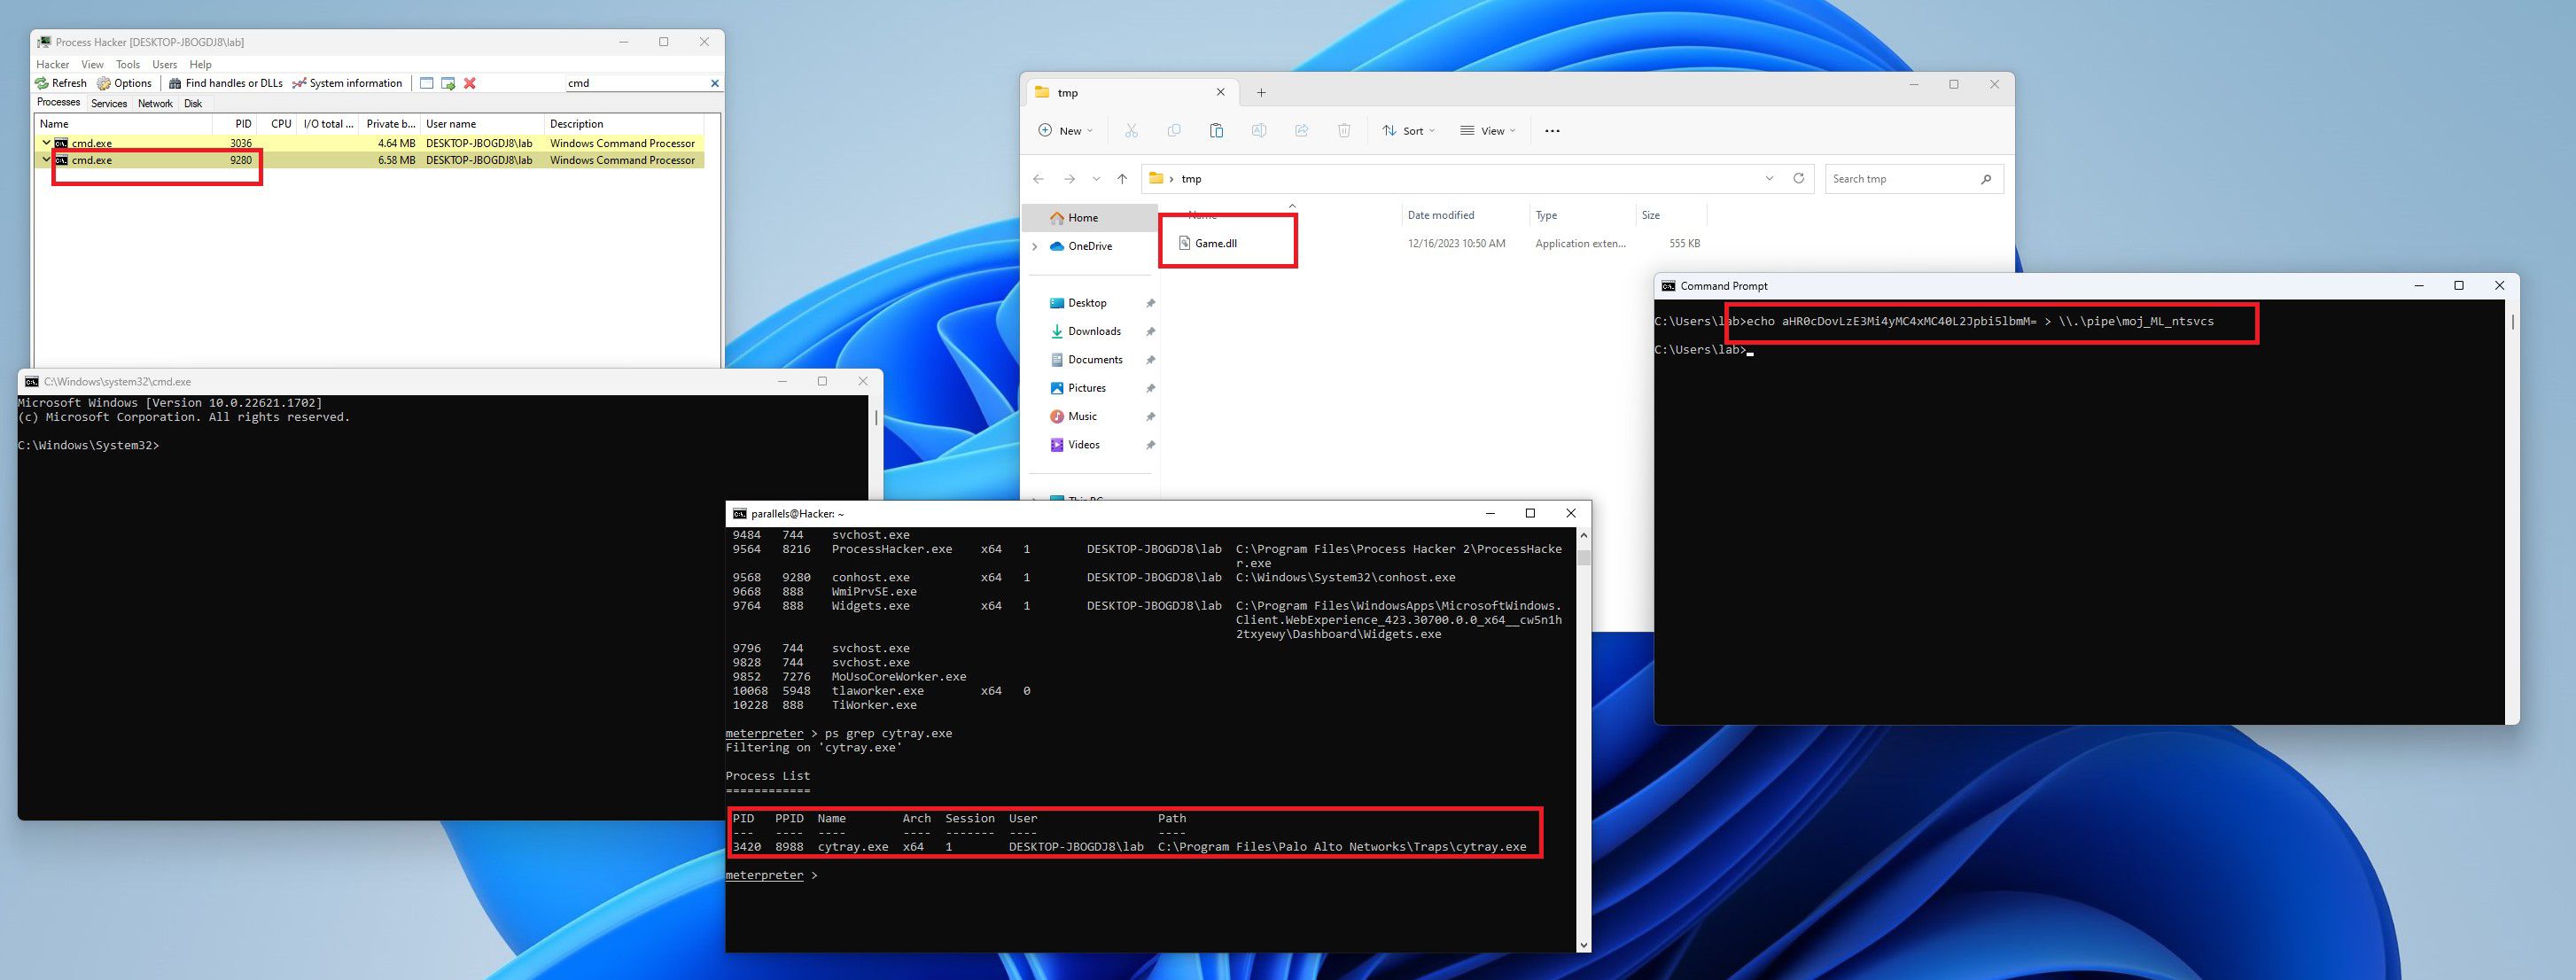Click Refresh icon in Process Hacker
2576x980 pixels.
[x=42, y=83]
